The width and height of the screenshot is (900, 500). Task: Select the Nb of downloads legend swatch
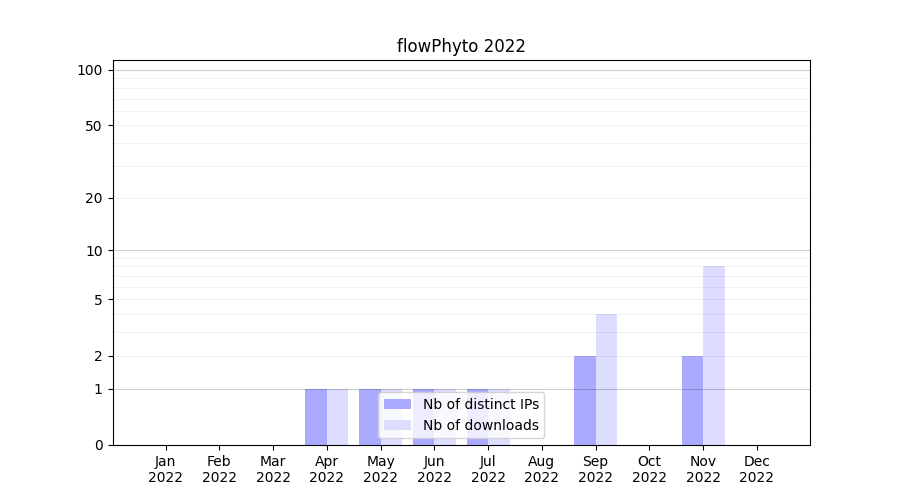coord(397,425)
